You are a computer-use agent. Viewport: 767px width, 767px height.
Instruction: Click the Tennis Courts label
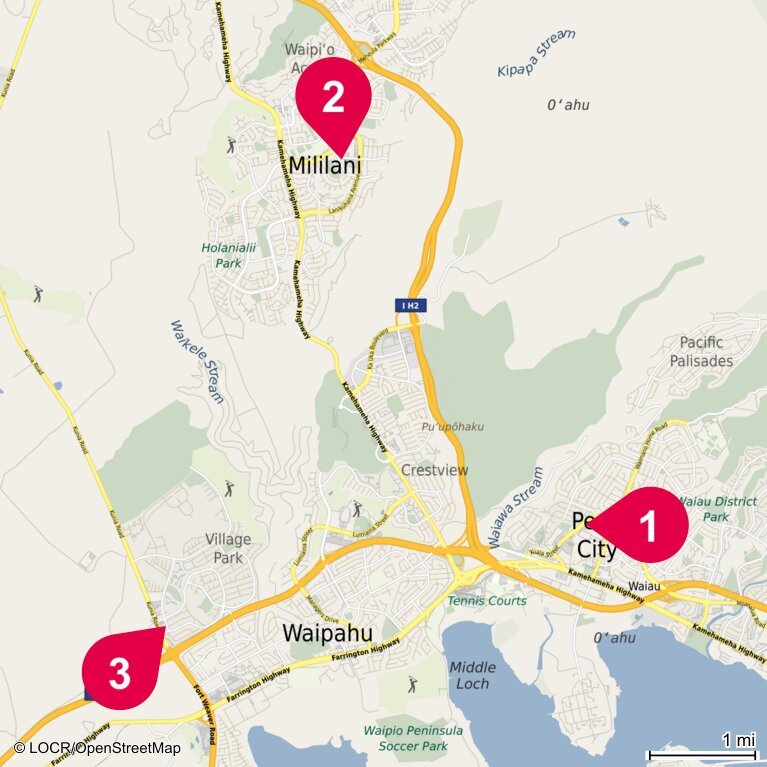click(x=487, y=601)
